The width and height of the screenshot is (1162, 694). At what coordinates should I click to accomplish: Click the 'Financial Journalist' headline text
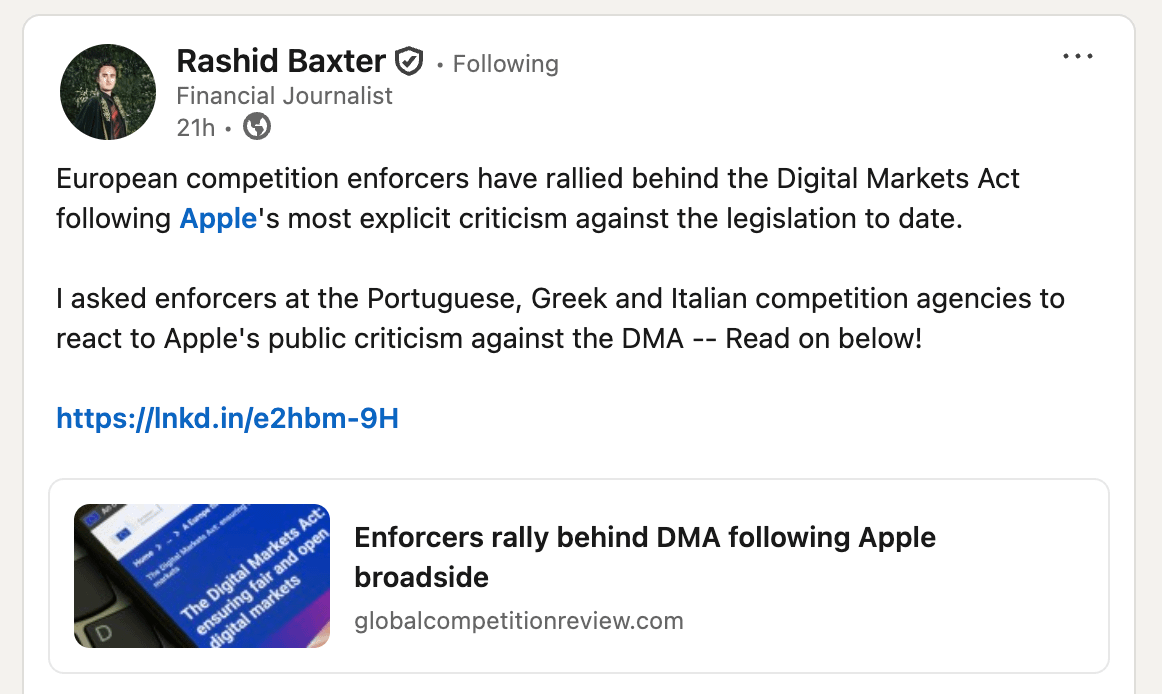284,96
